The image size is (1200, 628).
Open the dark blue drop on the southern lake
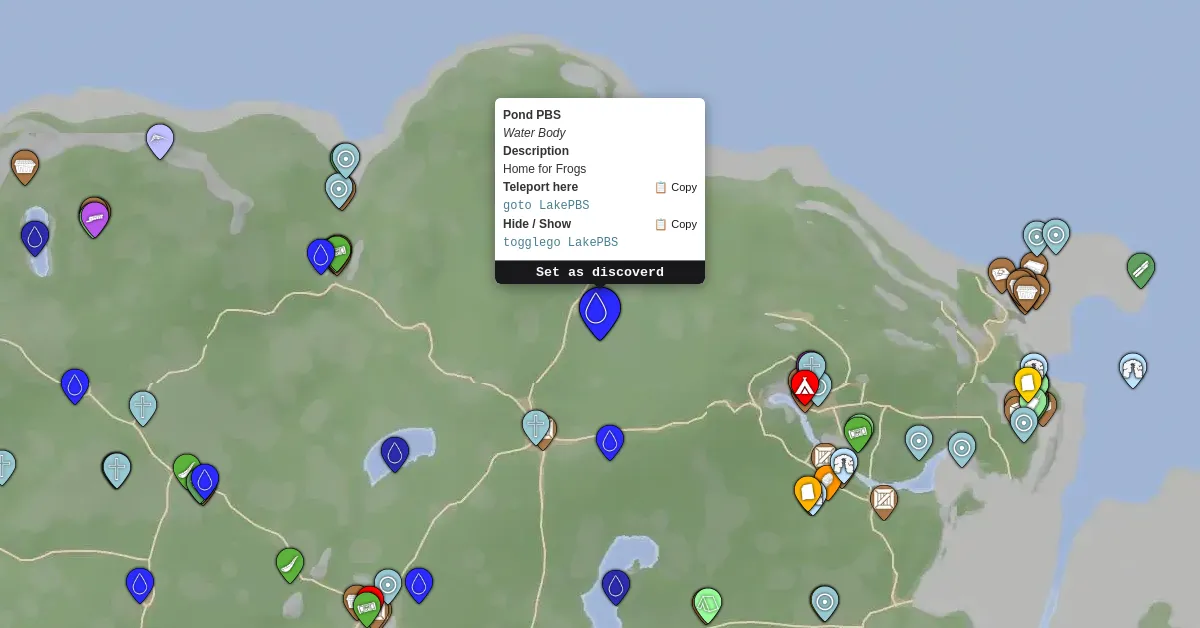coord(616,586)
